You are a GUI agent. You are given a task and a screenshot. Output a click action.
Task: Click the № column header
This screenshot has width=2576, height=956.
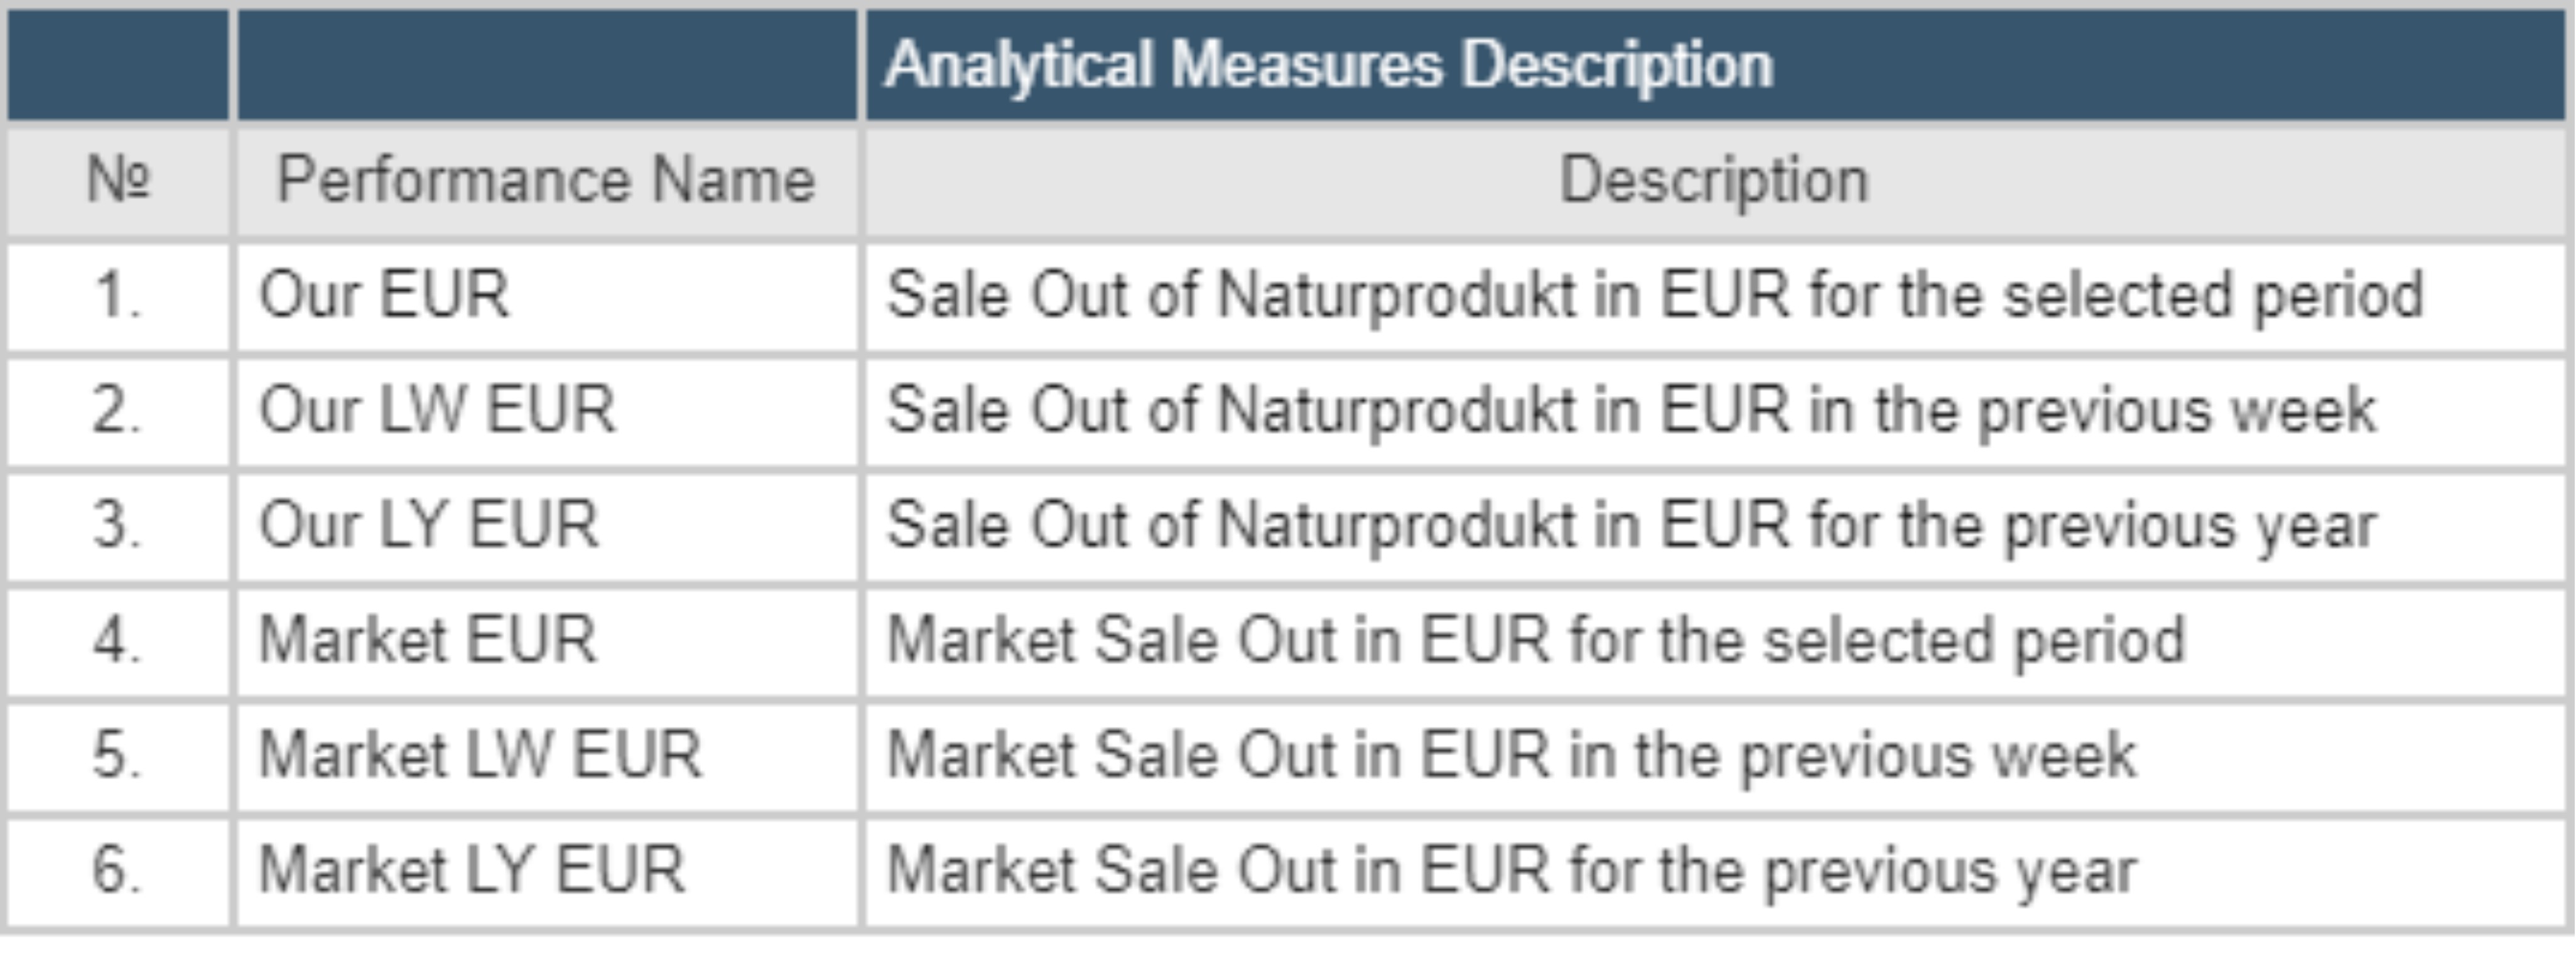click(x=118, y=180)
